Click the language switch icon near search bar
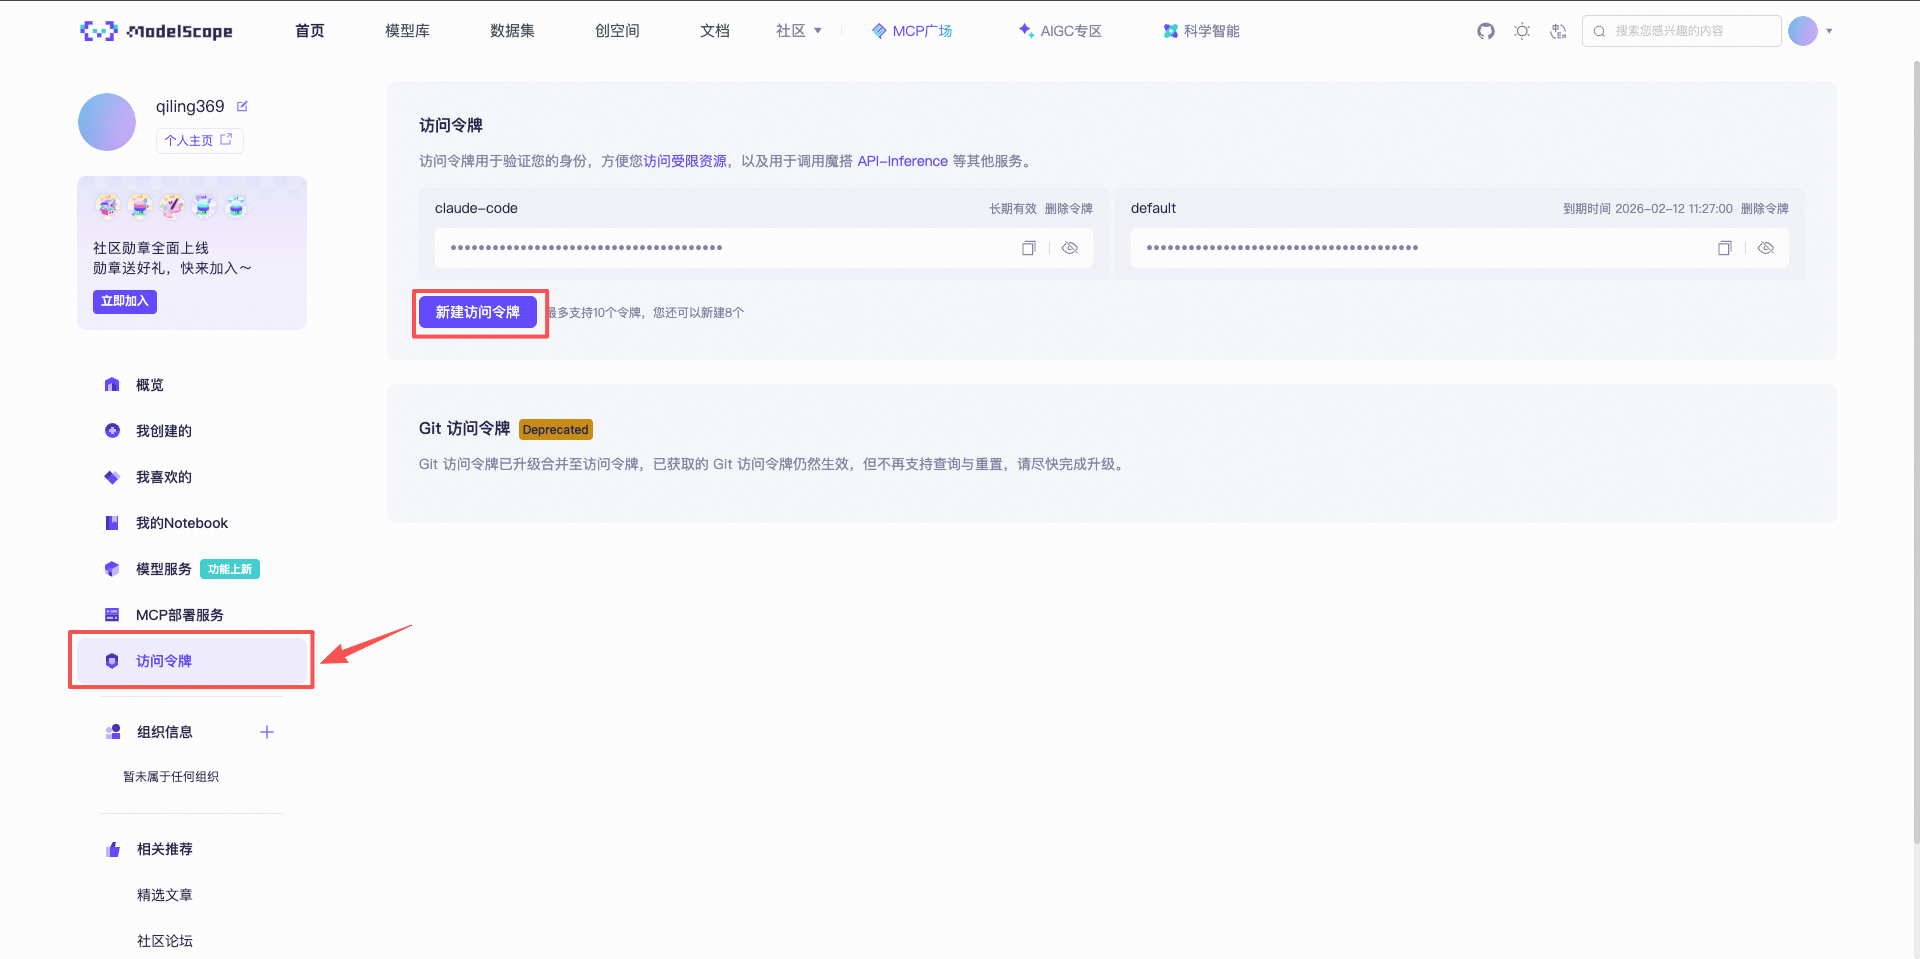 (x=1557, y=31)
